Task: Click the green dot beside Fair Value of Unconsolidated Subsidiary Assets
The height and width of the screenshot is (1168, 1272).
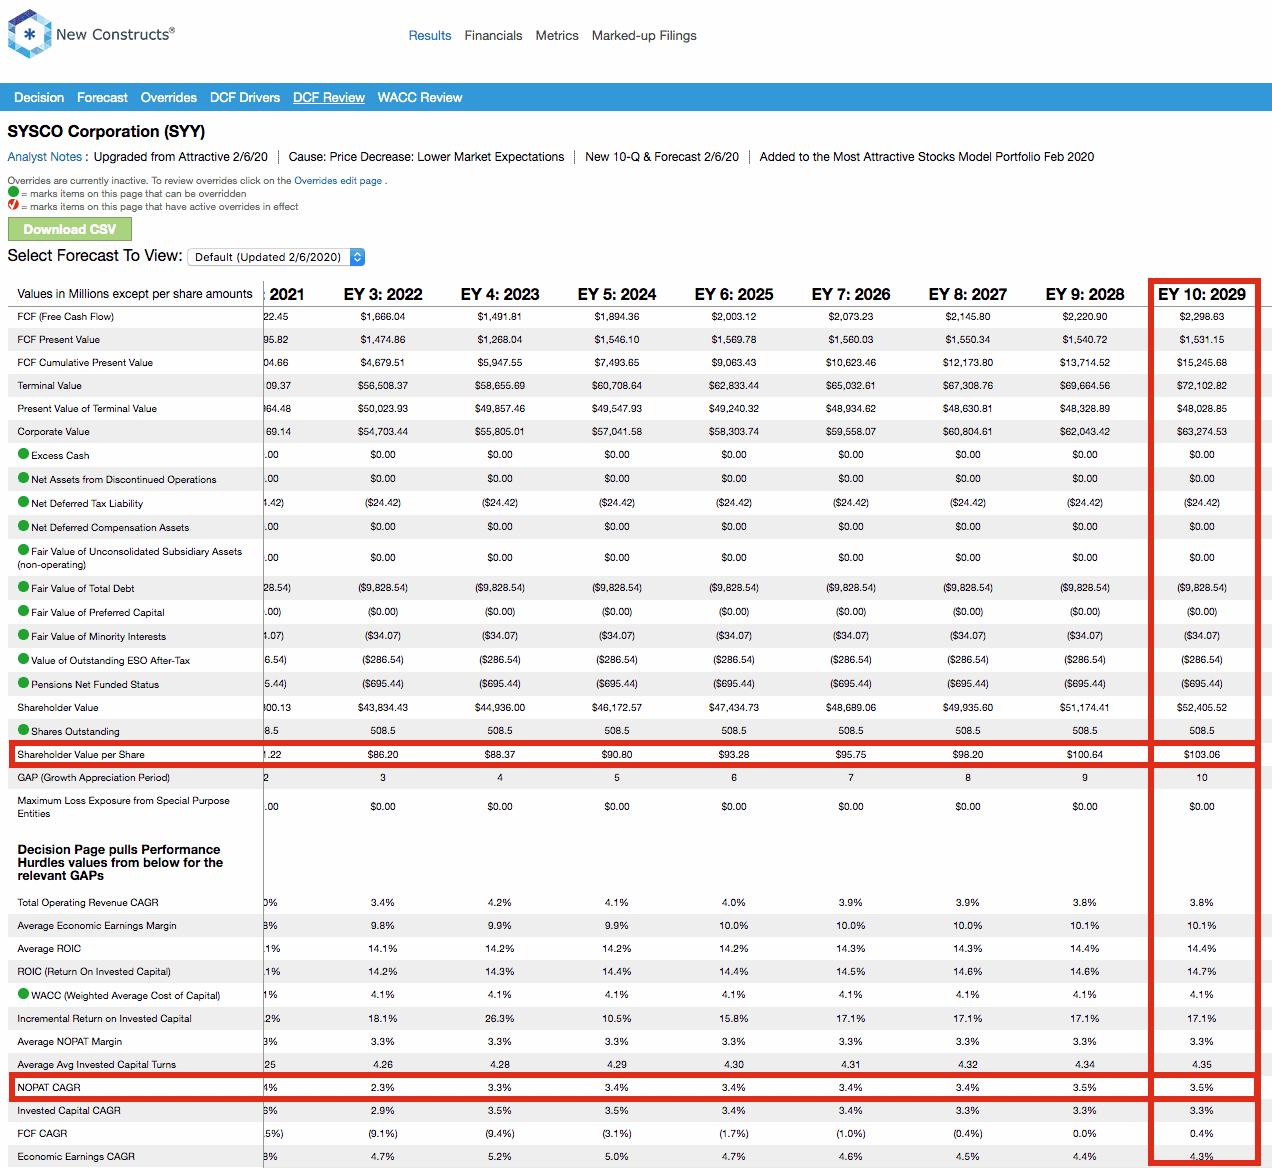Action: [24, 550]
